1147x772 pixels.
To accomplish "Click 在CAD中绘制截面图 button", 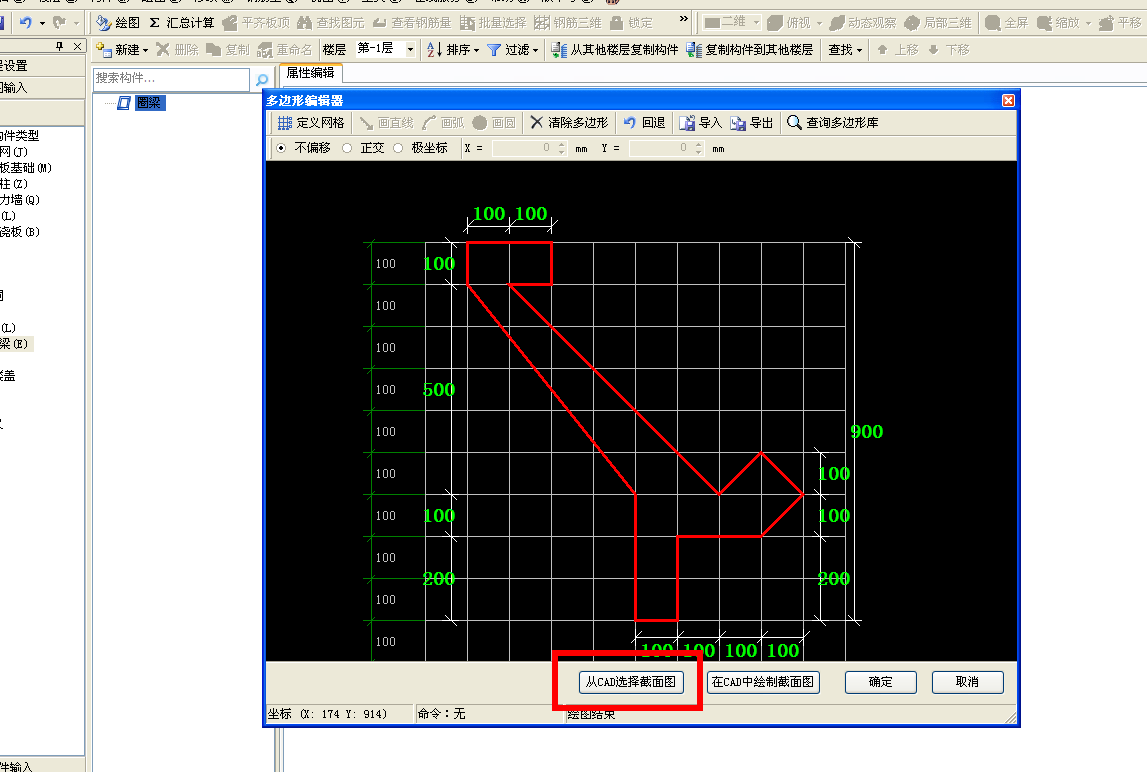I will tap(763, 682).
